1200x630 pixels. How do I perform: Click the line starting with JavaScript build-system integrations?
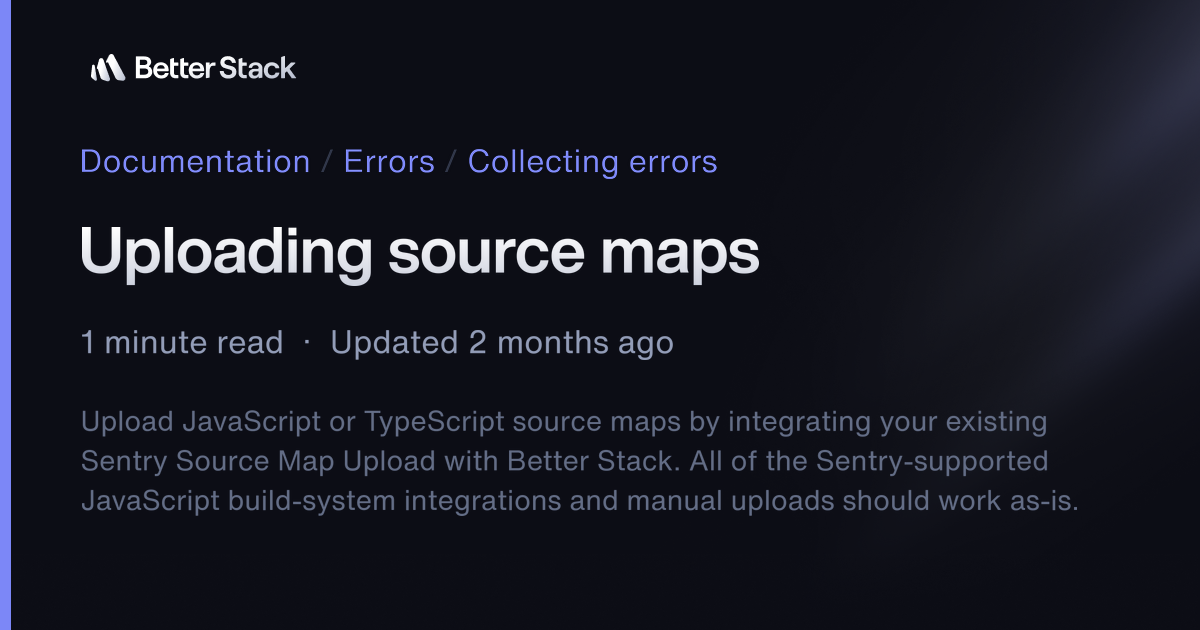580,501
